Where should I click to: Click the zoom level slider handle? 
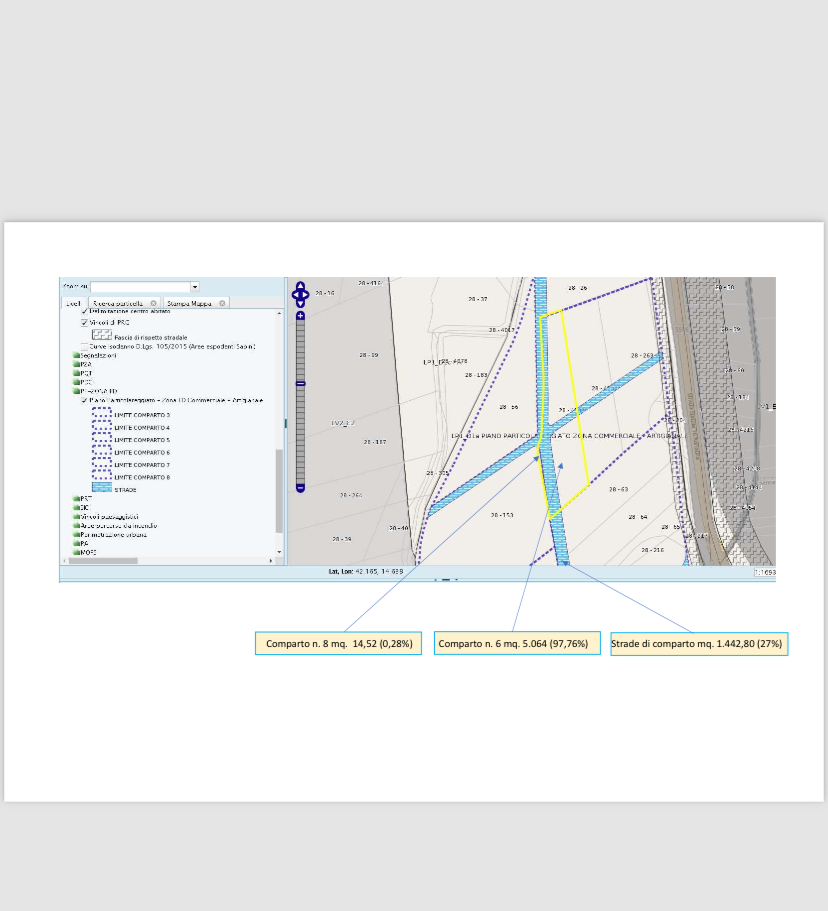point(300,383)
